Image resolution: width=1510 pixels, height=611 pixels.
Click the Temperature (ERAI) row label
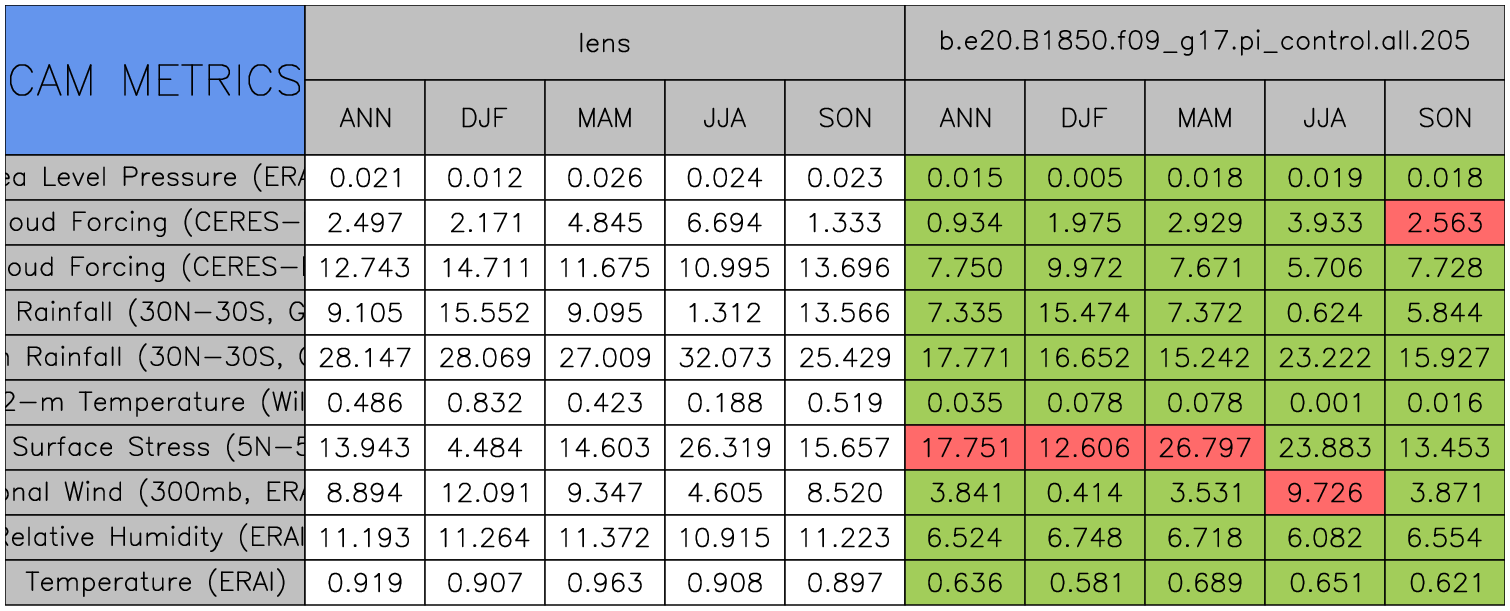[x=155, y=583]
